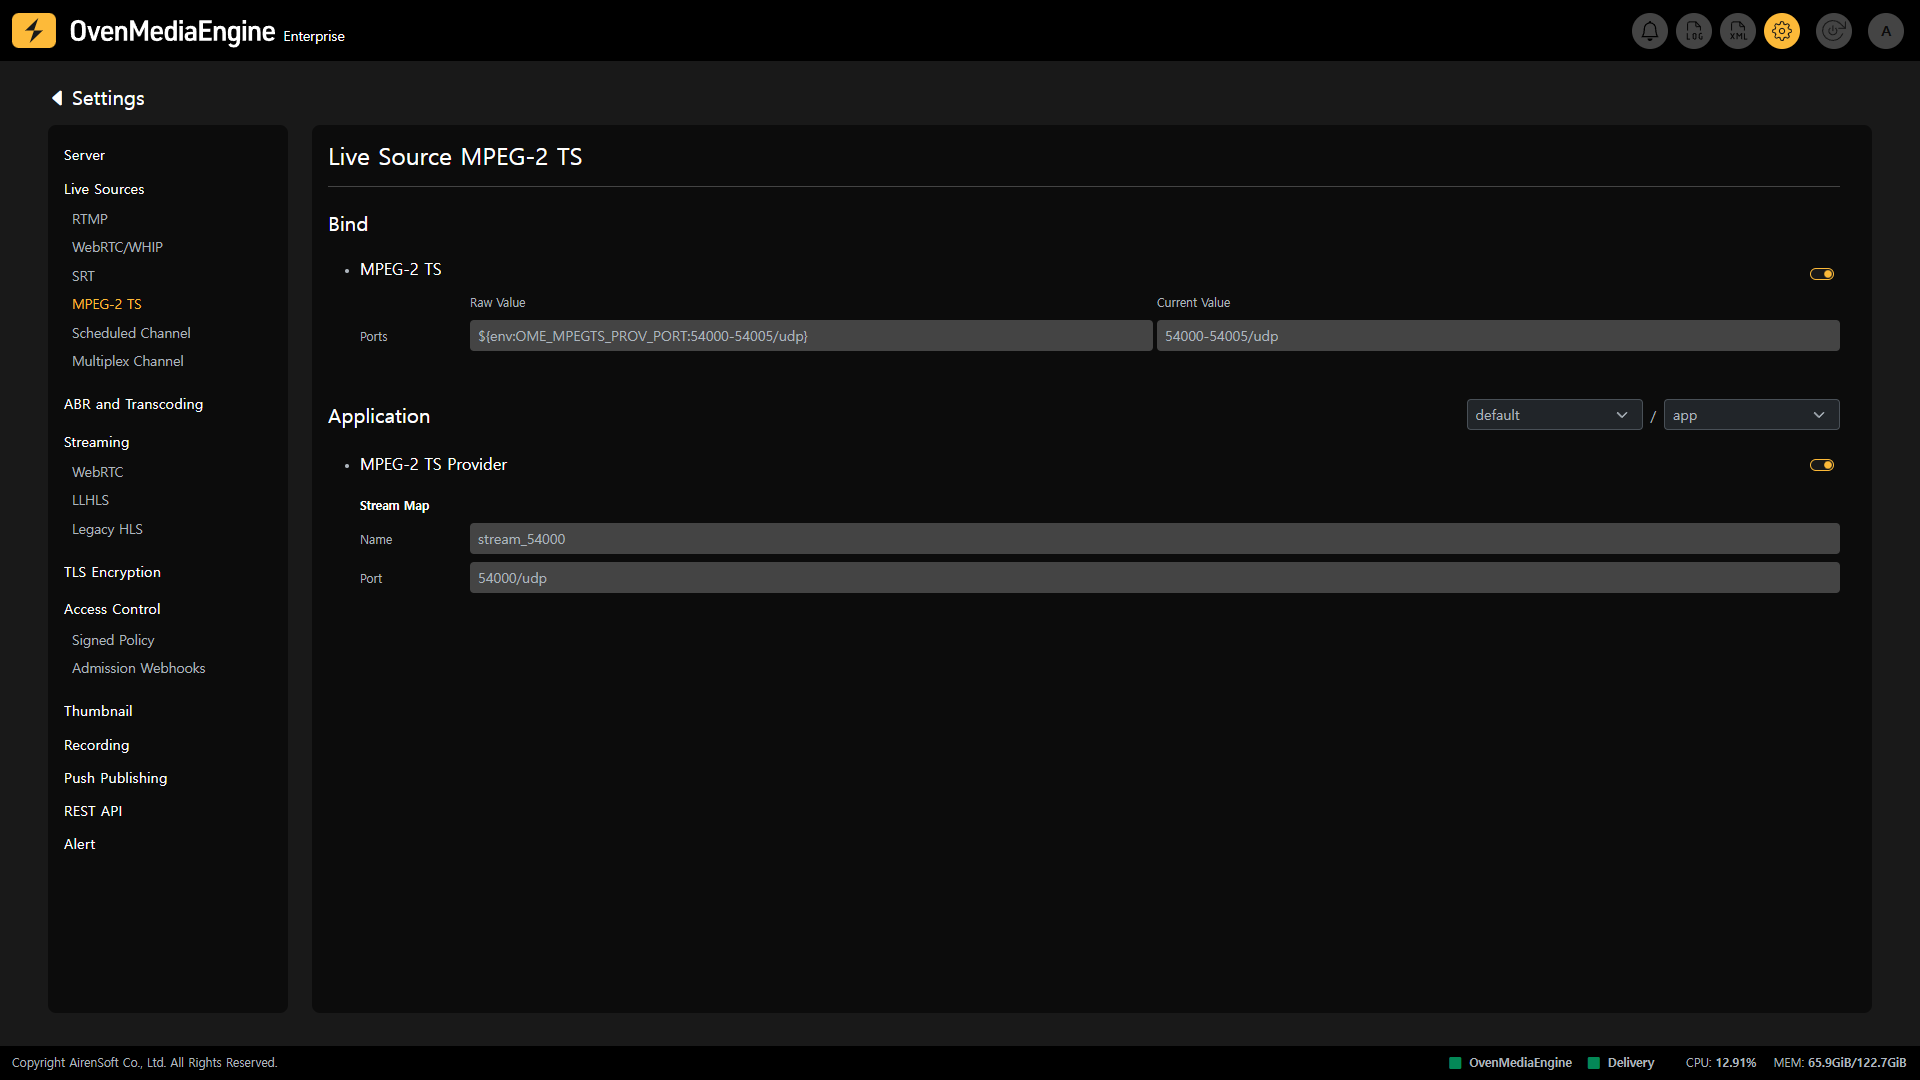Open the LOG file viewer icon
The width and height of the screenshot is (1920, 1080).
coord(1693,31)
